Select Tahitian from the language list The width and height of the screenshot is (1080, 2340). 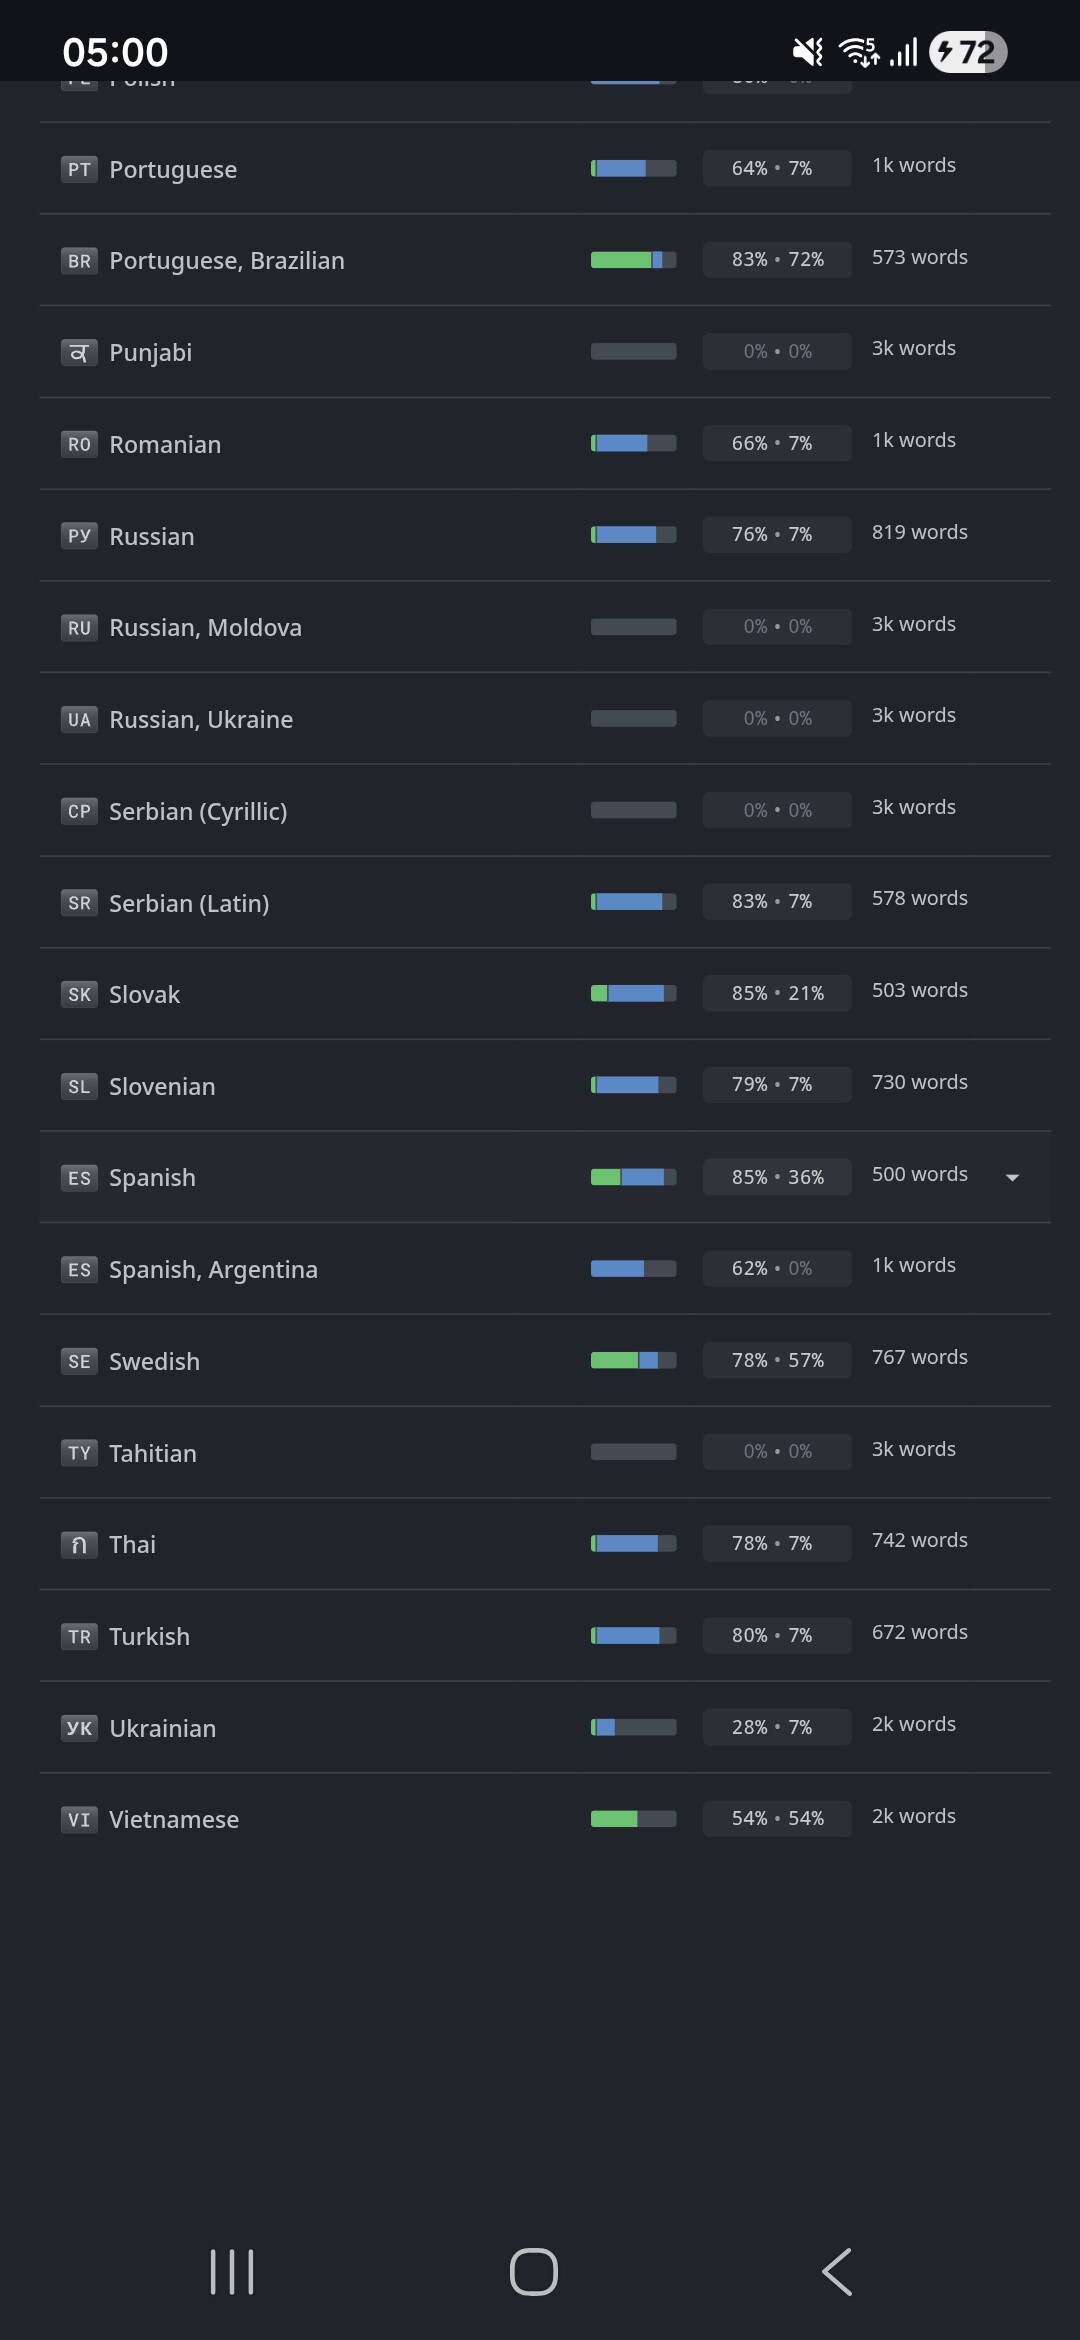pyautogui.click(x=153, y=1453)
